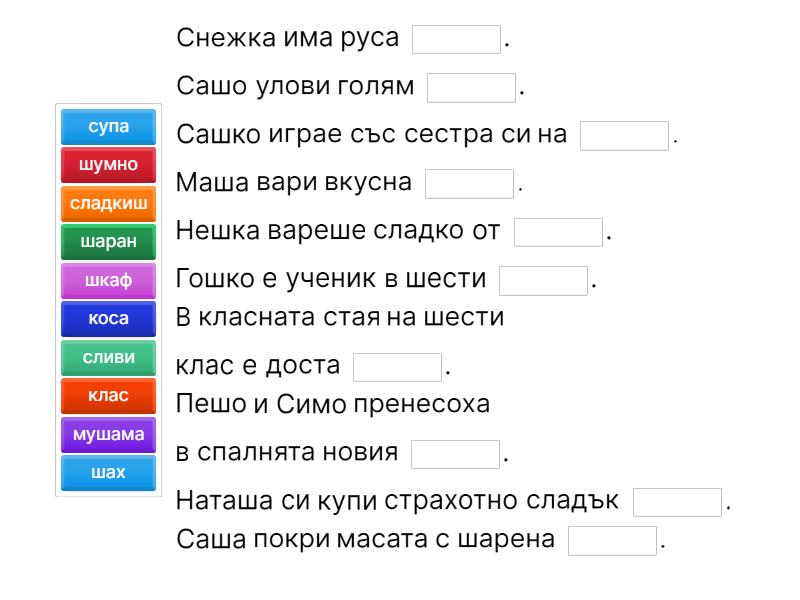Screen dimensions: 800x600
Task: Click the purple 'мушама' word tile
Action: (108, 433)
